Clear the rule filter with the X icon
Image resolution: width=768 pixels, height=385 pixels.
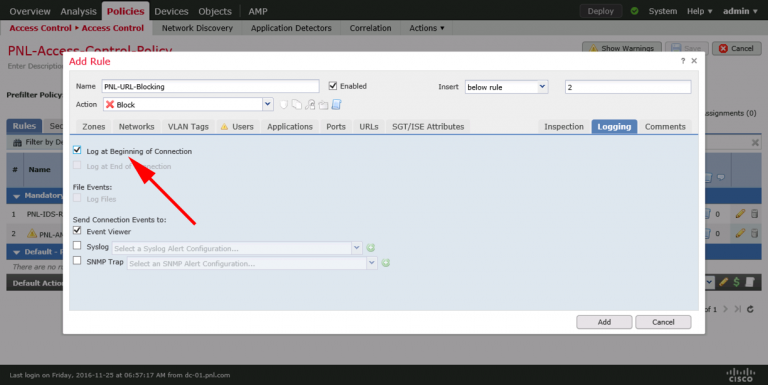click(x=755, y=143)
